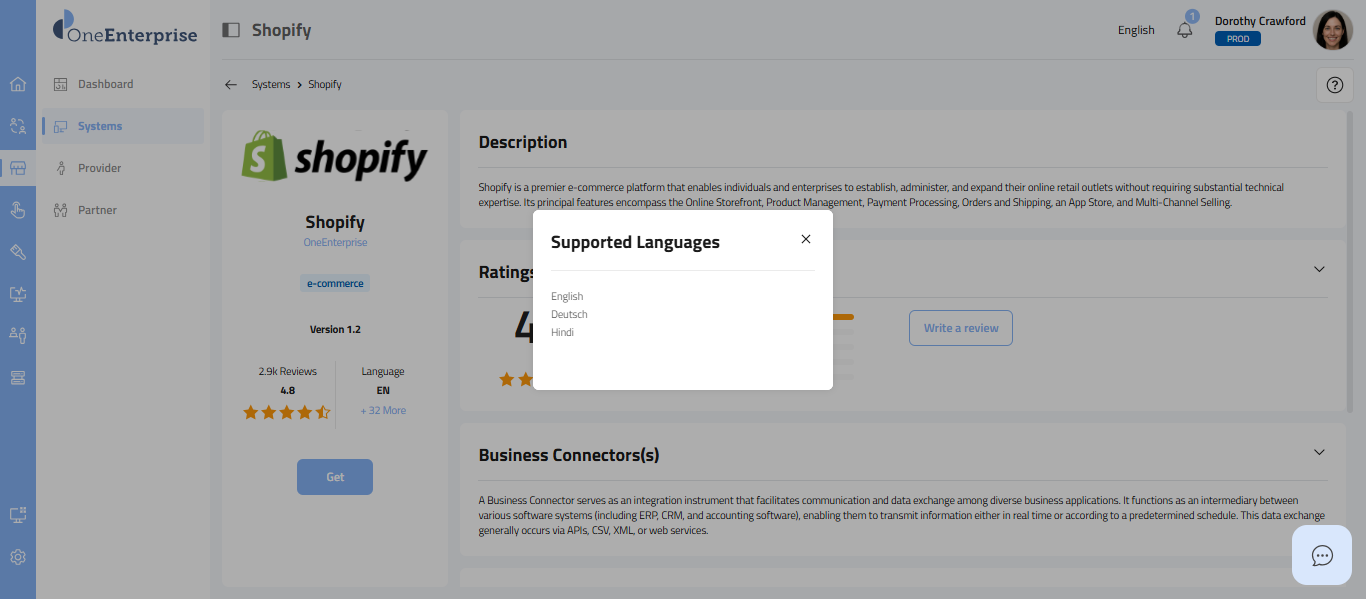The width and height of the screenshot is (1366, 599).
Task: Open the chat bubble widget
Action: [x=1322, y=555]
